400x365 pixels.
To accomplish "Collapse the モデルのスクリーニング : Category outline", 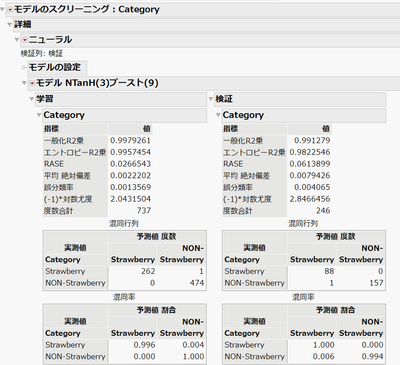I will click(3, 10).
